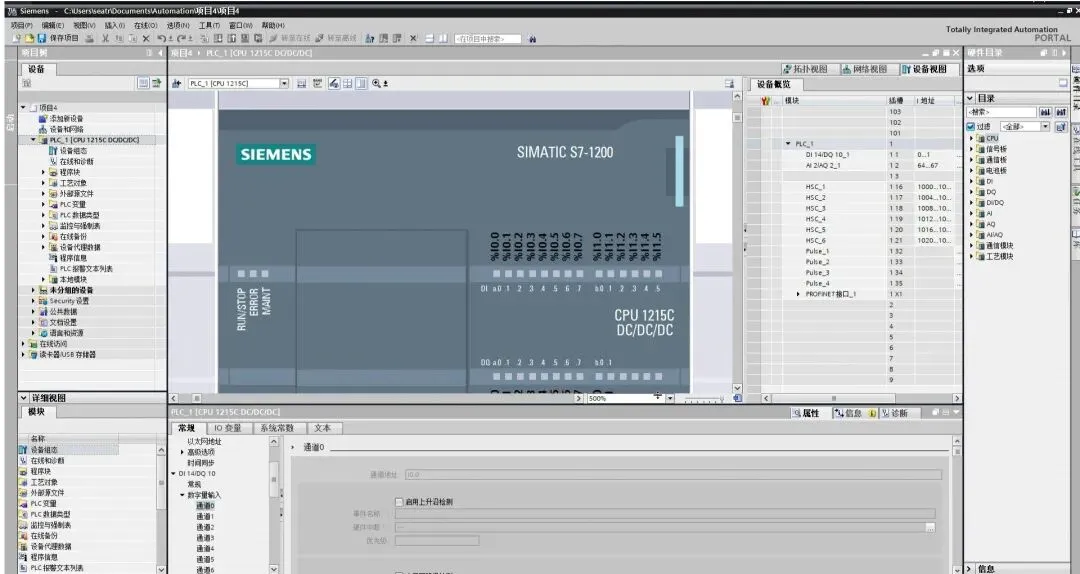Open PLC_1 [CPU 1215C] device selector dropdown

[284, 83]
